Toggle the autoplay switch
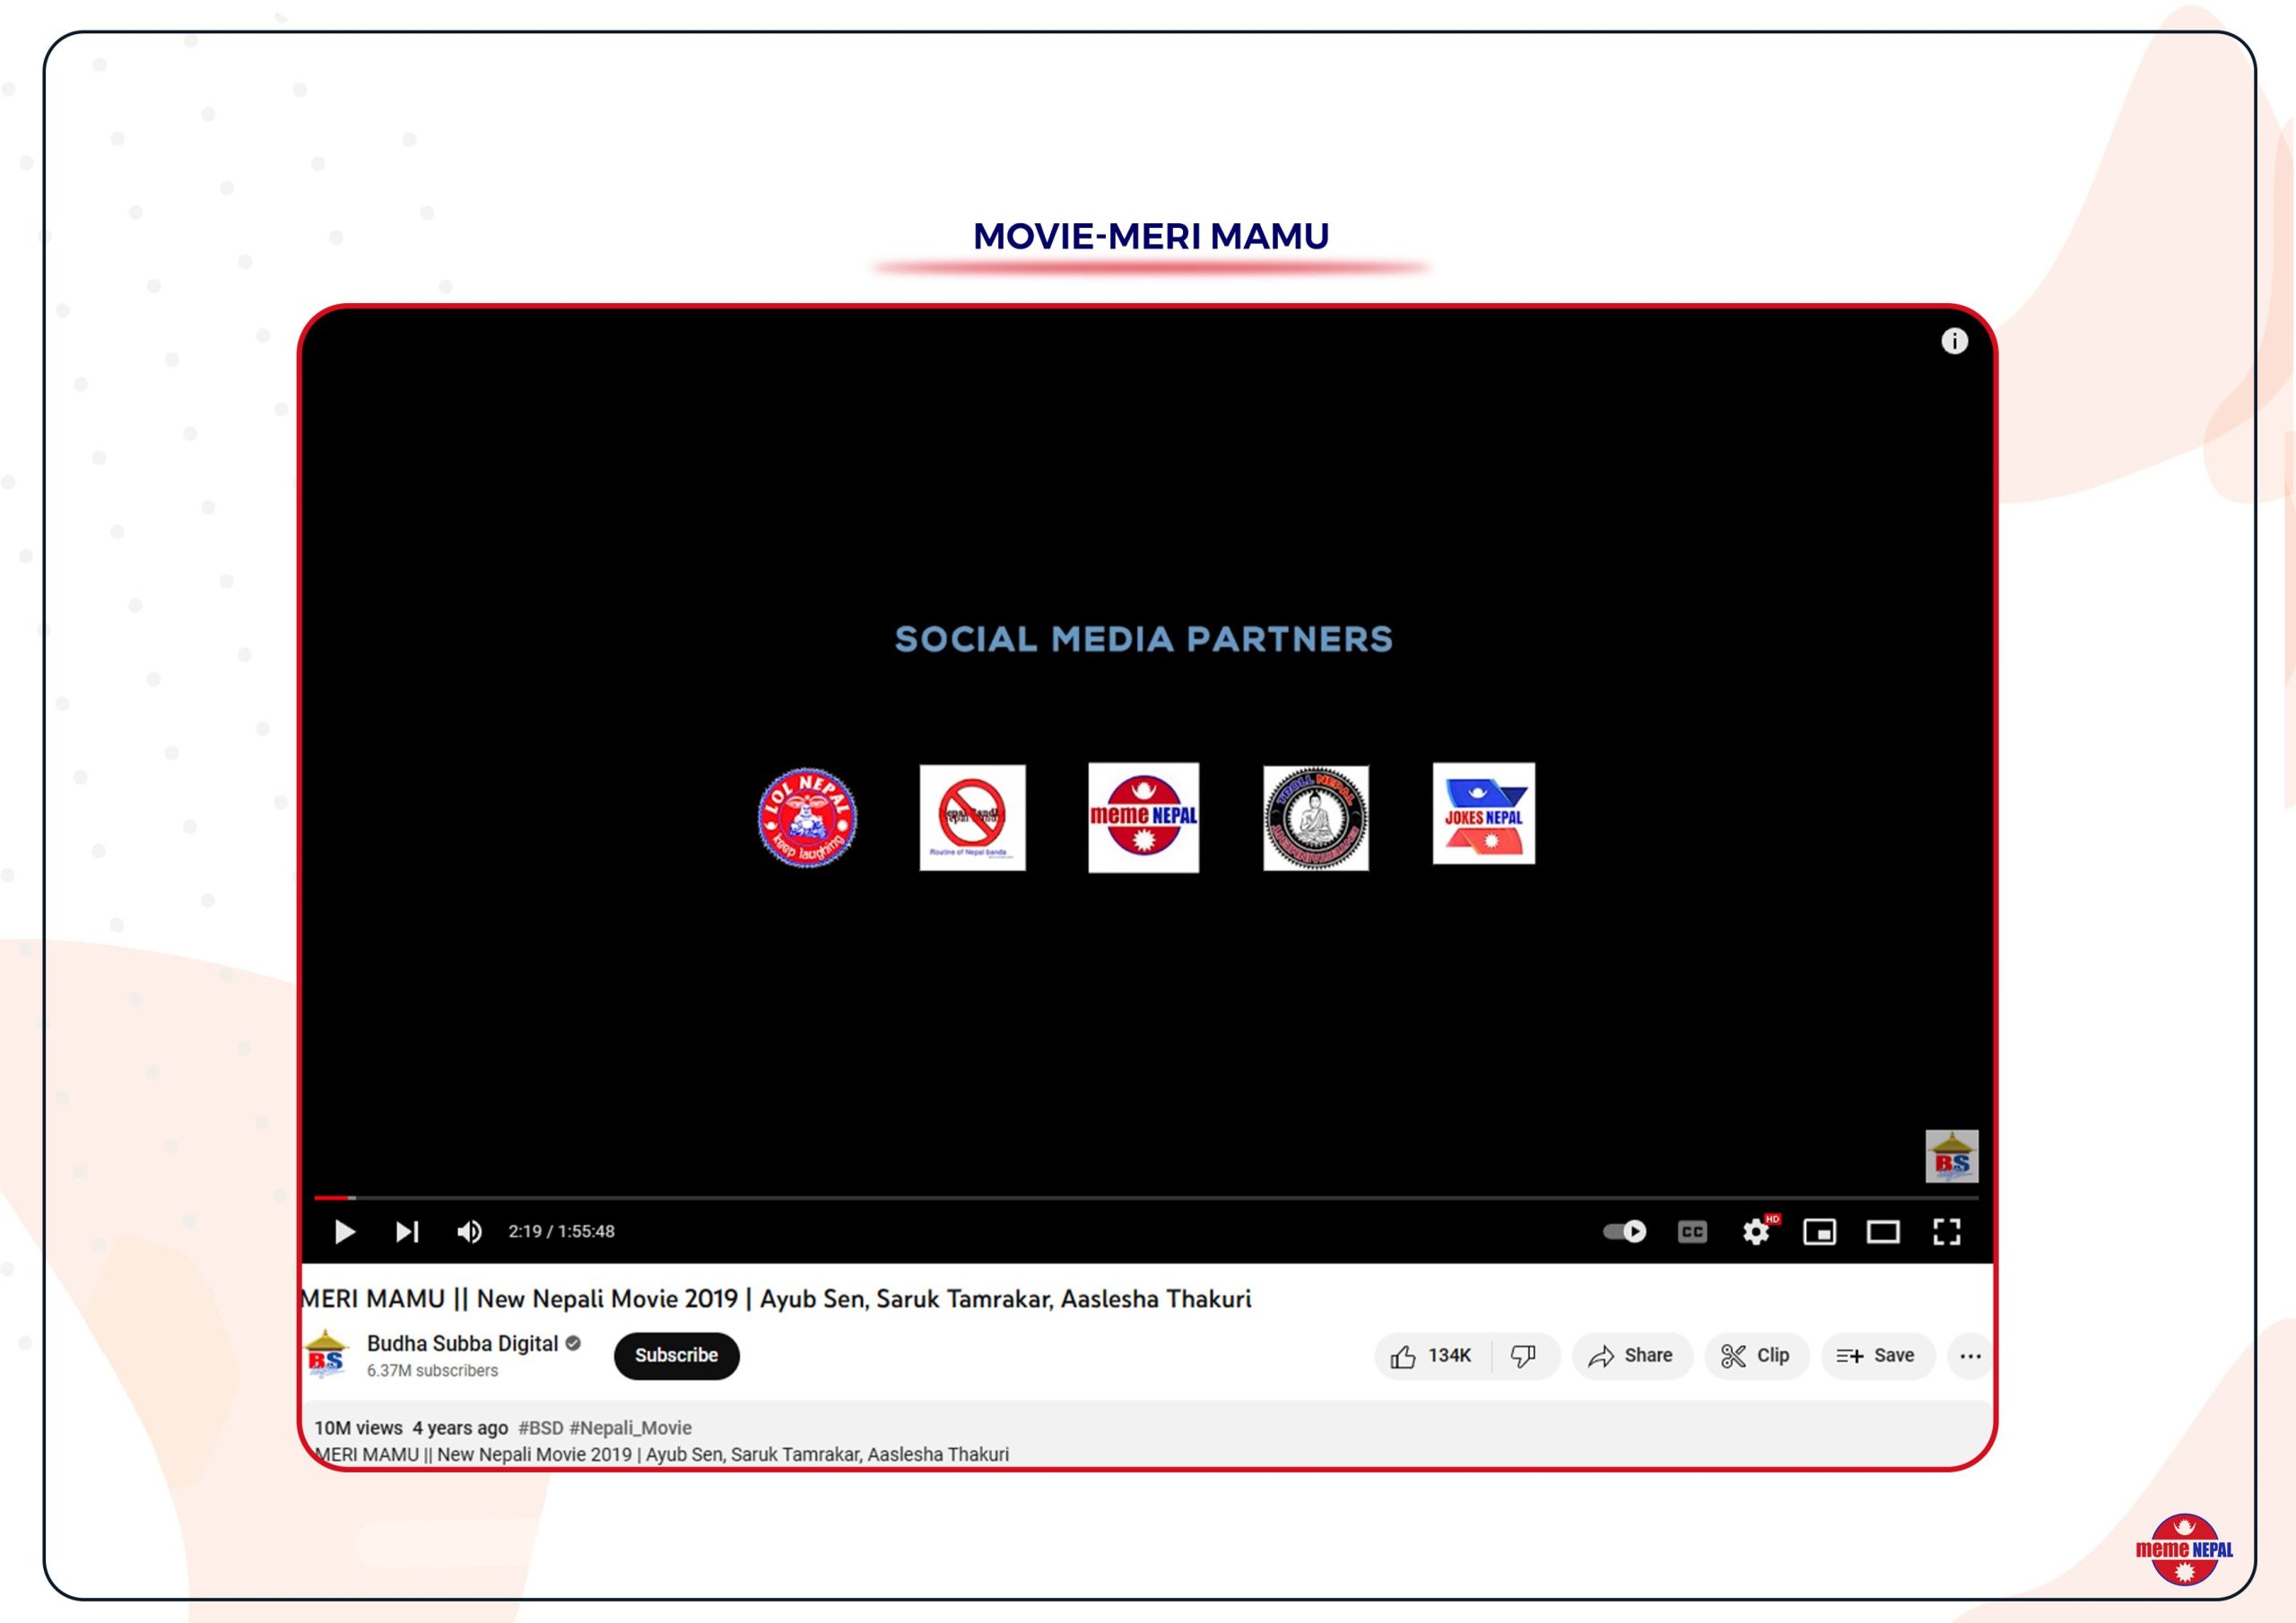 coord(1624,1231)
